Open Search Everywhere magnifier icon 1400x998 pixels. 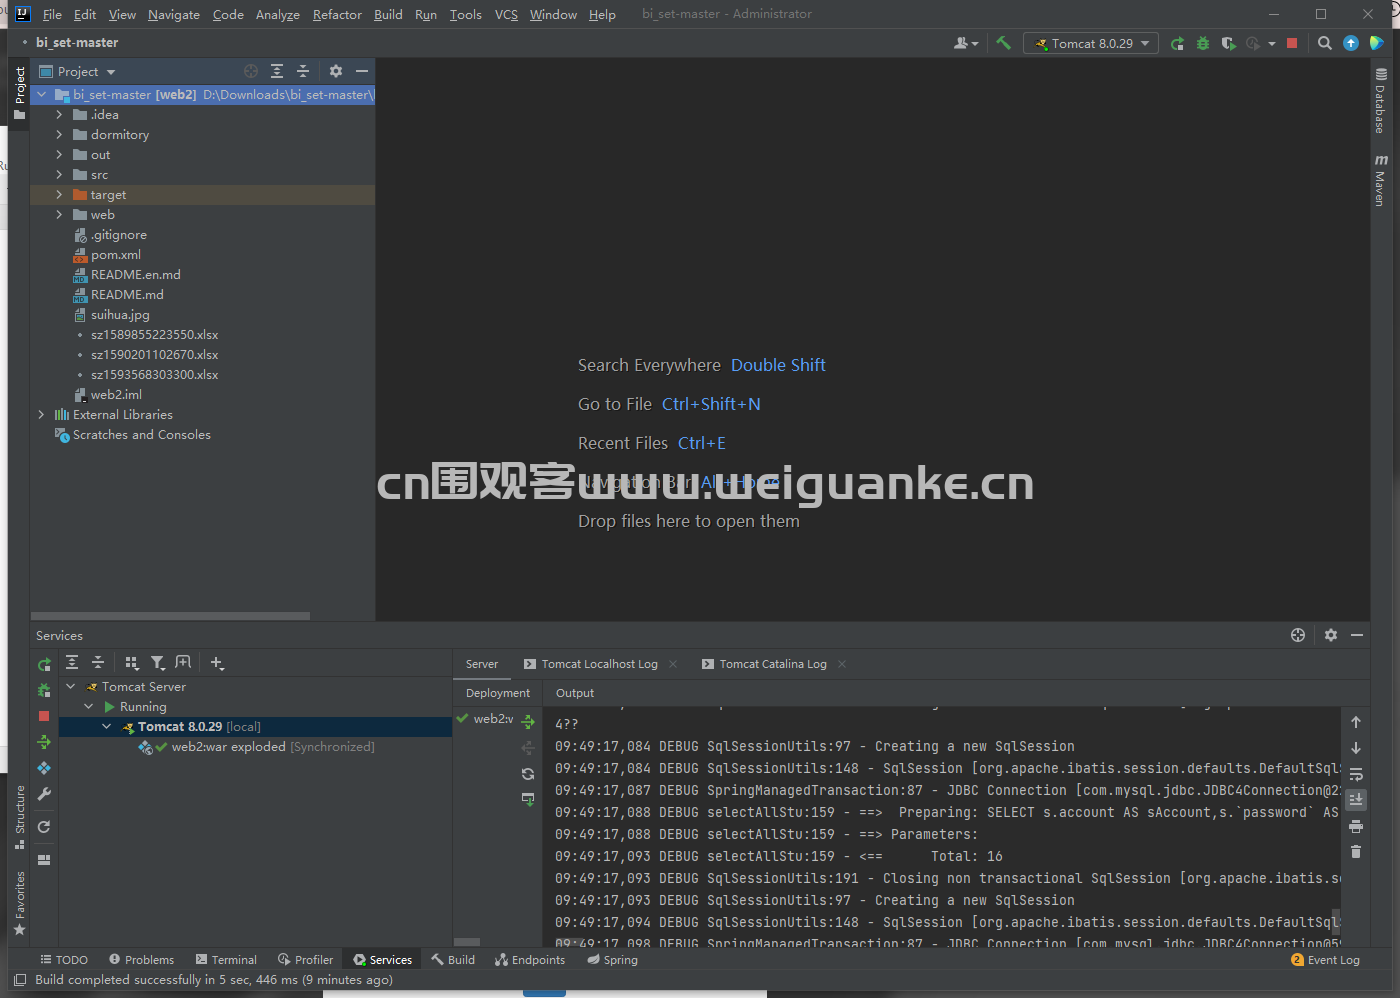[x=1325, y=43]
